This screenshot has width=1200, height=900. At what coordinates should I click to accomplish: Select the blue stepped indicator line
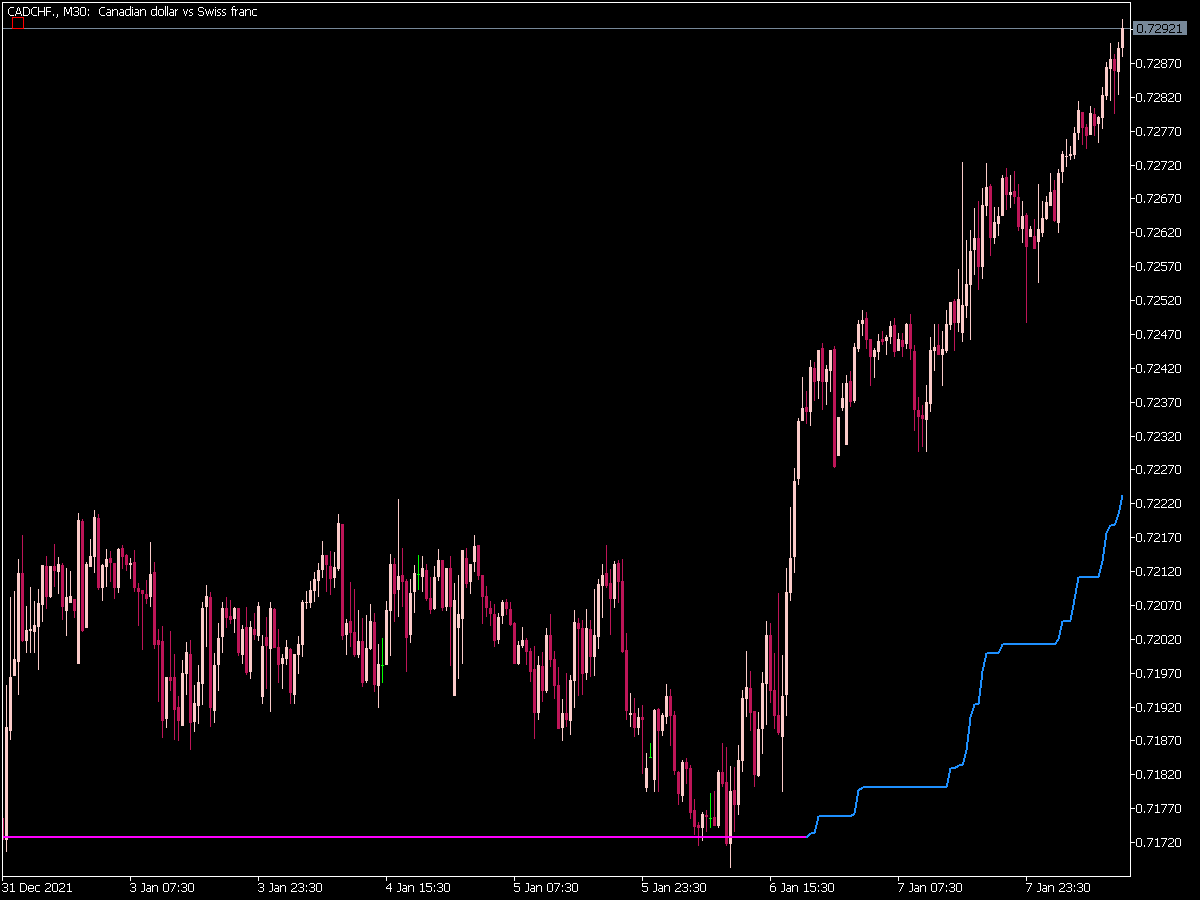(x=905, y=787)
